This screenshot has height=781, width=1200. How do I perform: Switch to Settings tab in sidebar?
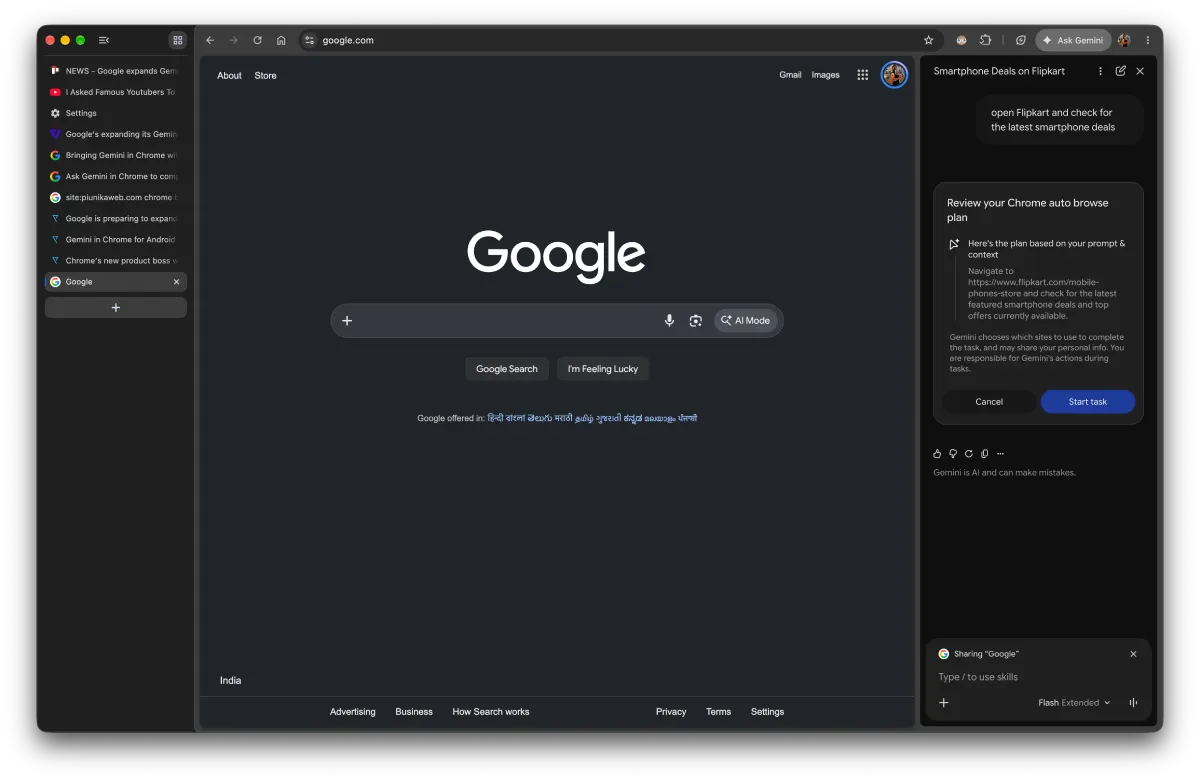coord(116,113)
